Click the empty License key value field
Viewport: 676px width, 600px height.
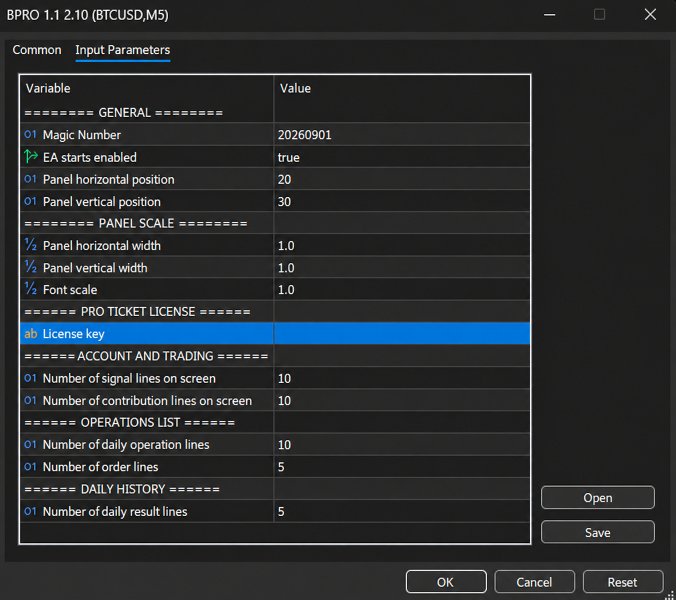coord(402,334)
